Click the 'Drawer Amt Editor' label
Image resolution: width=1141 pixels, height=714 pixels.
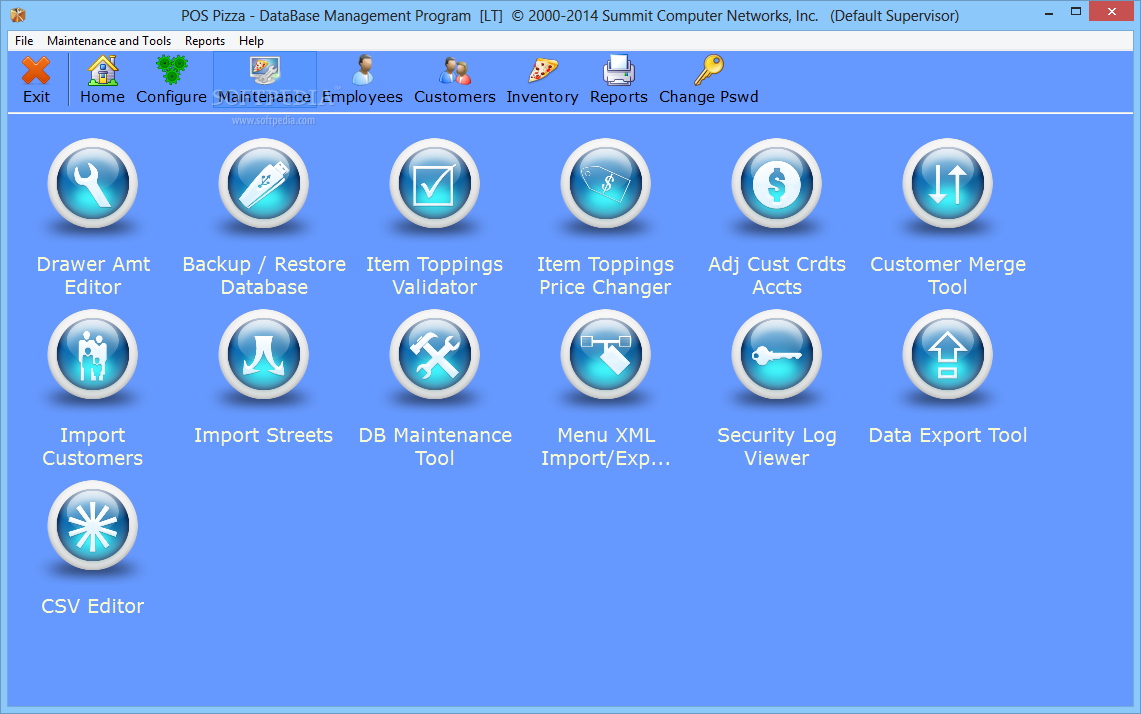click(93, 275)
